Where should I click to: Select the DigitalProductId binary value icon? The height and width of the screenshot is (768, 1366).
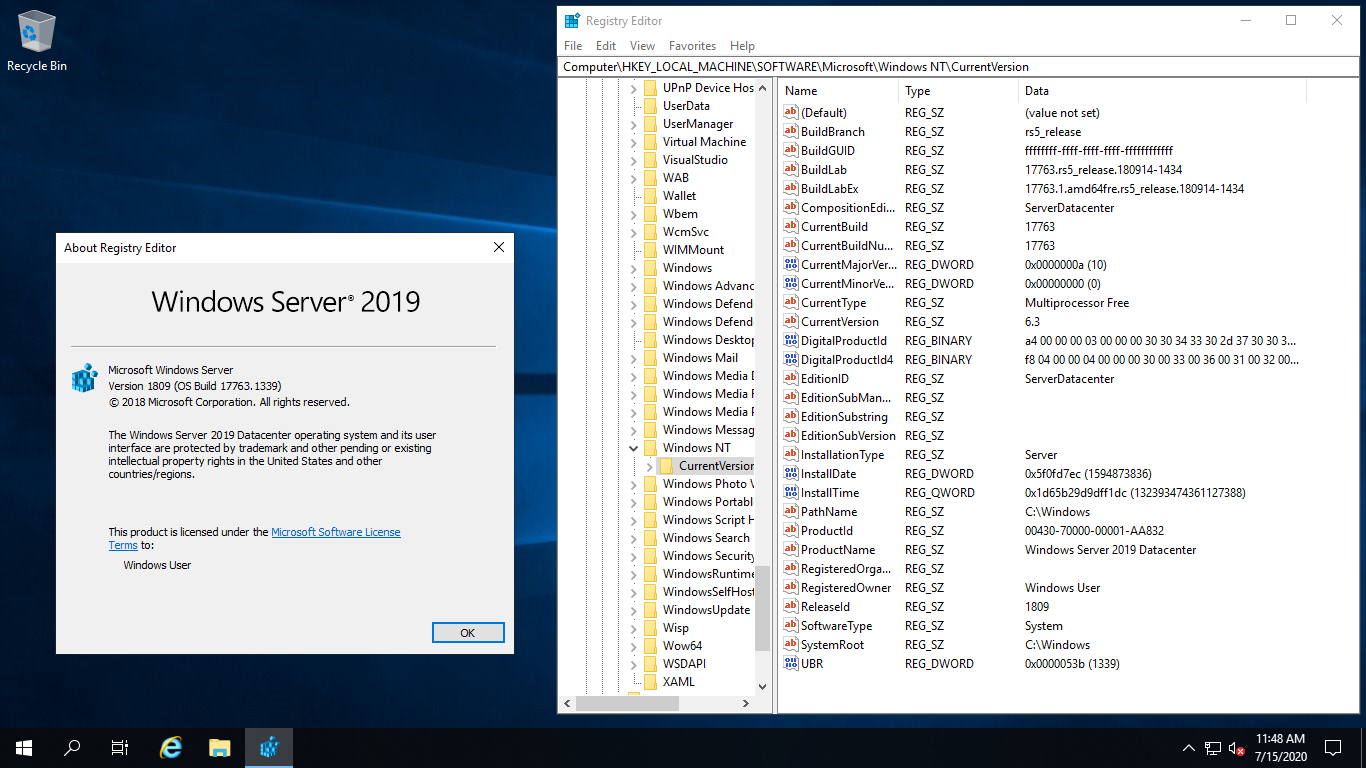pos(791,341)
